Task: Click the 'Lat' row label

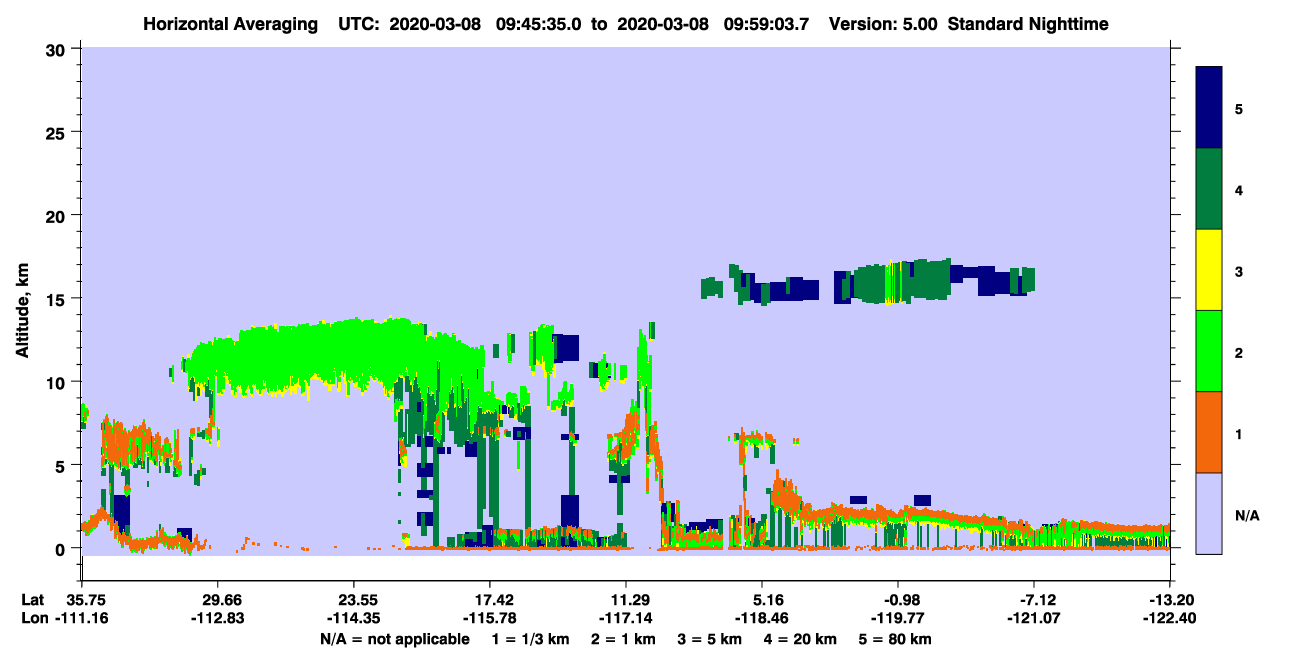Action: pyautogui.click(x=34, y=600)
